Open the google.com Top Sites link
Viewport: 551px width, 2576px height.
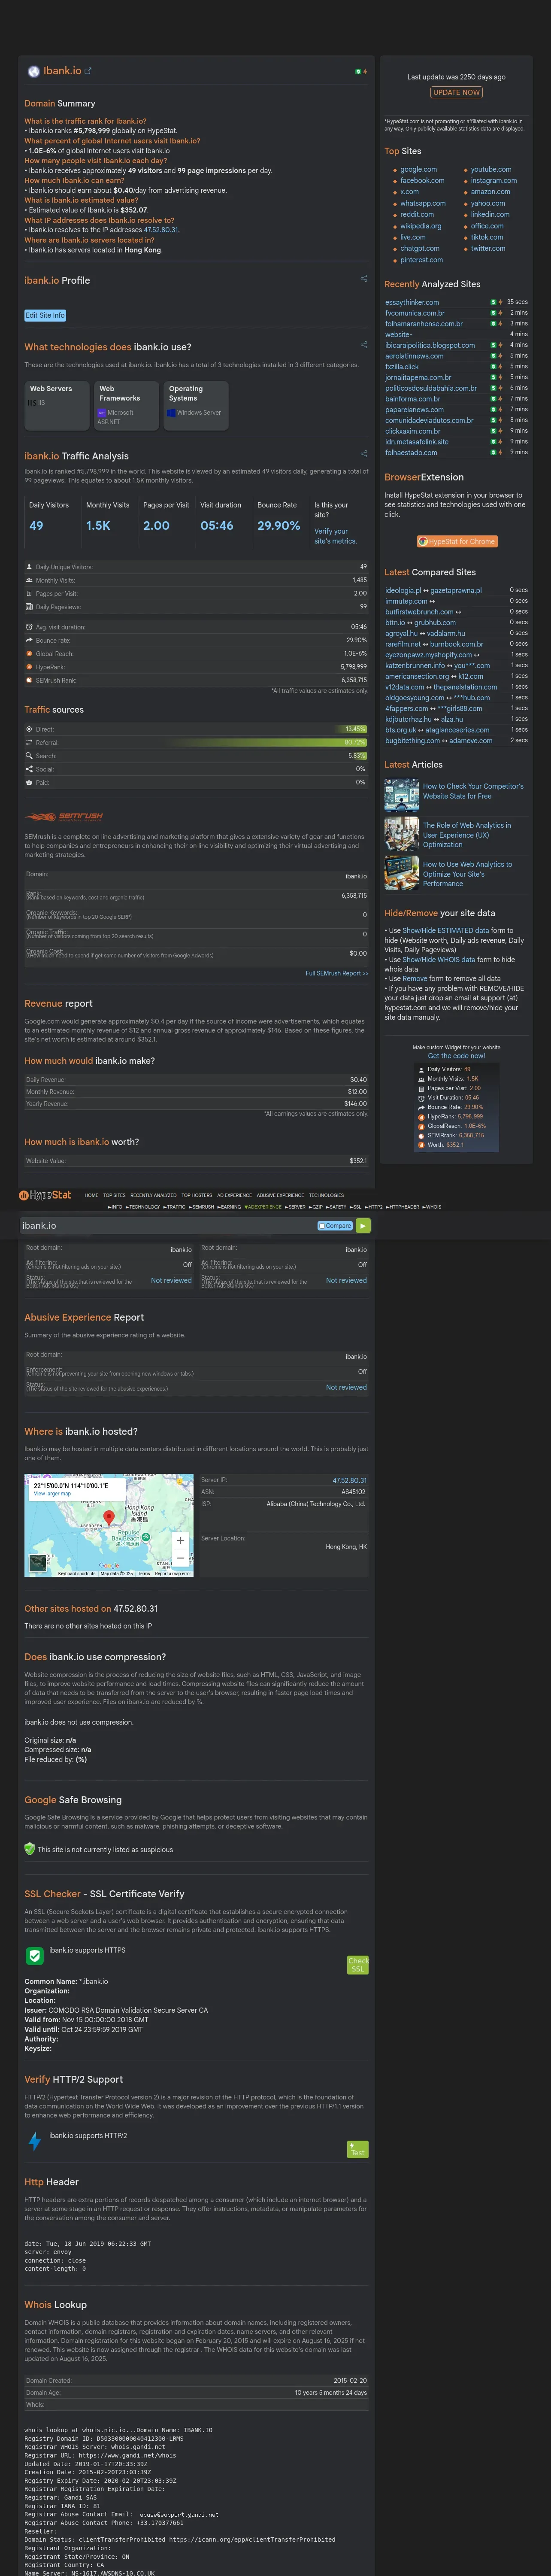[418, 169]
